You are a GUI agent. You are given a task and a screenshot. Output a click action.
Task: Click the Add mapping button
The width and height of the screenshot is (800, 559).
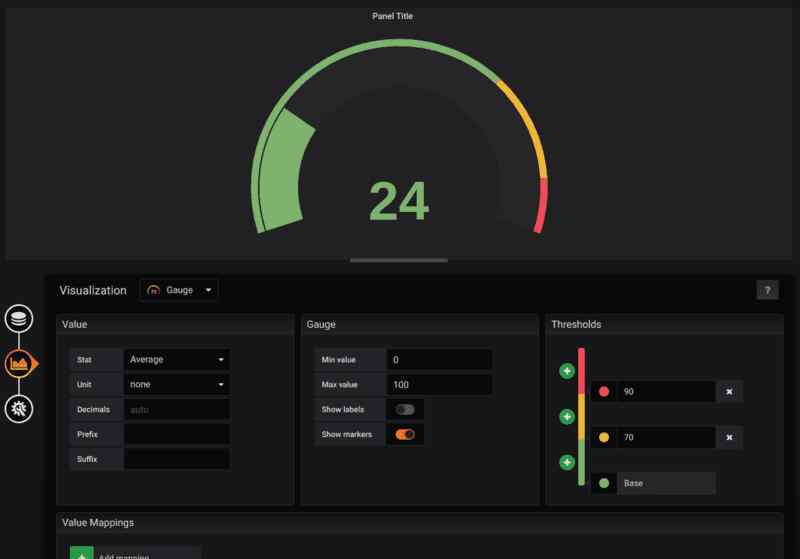click(135, 554)
